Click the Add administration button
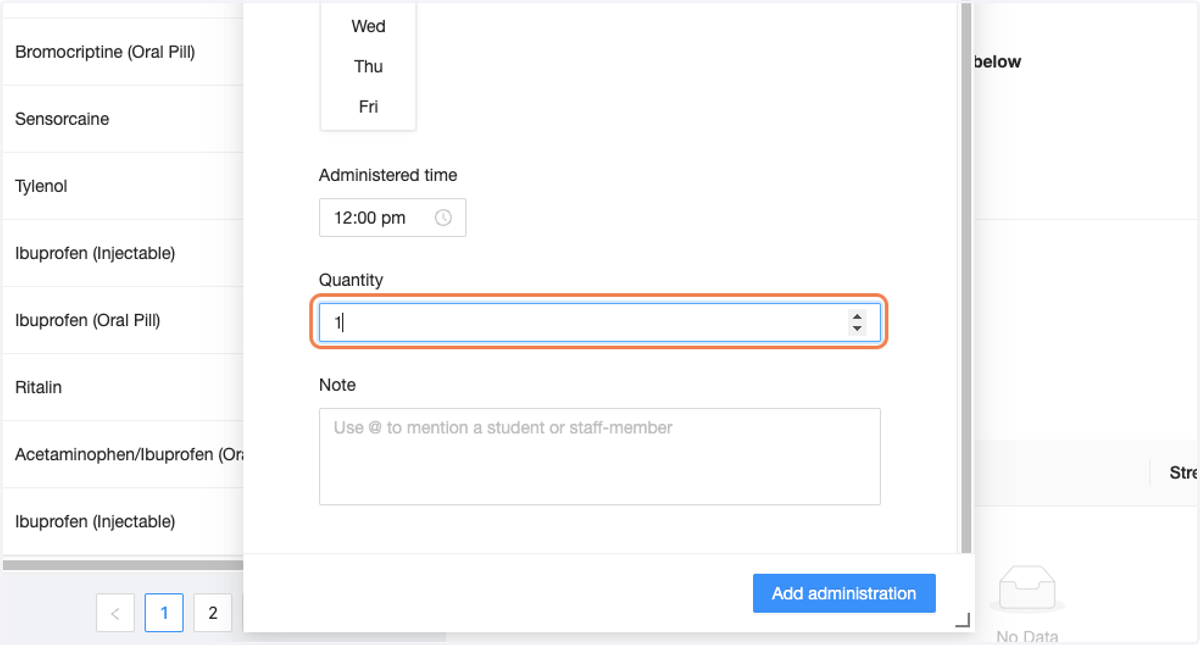Screen dimensions: 1200x645 coord(844,593)
